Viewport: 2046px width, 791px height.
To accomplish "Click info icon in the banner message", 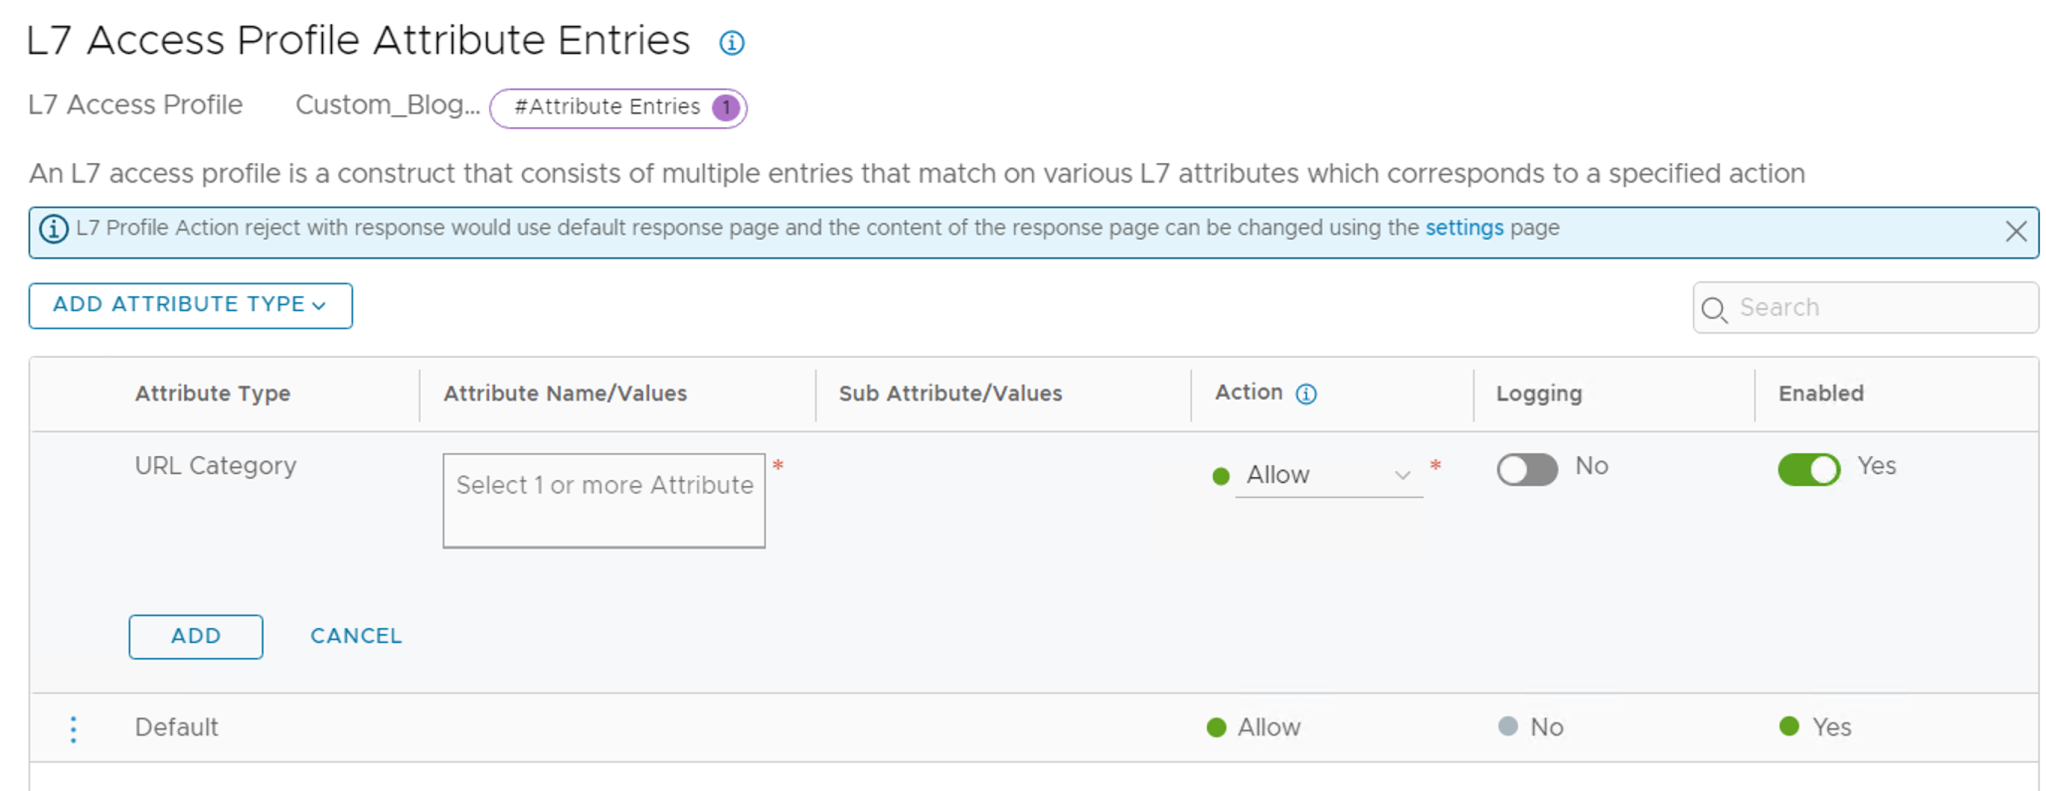I will [54, 229].
